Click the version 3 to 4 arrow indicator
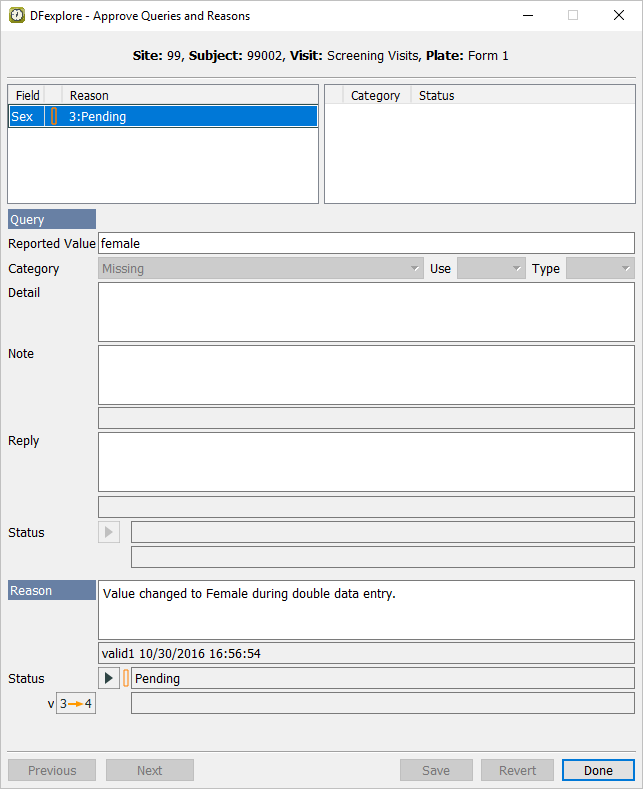 point(76,703)
